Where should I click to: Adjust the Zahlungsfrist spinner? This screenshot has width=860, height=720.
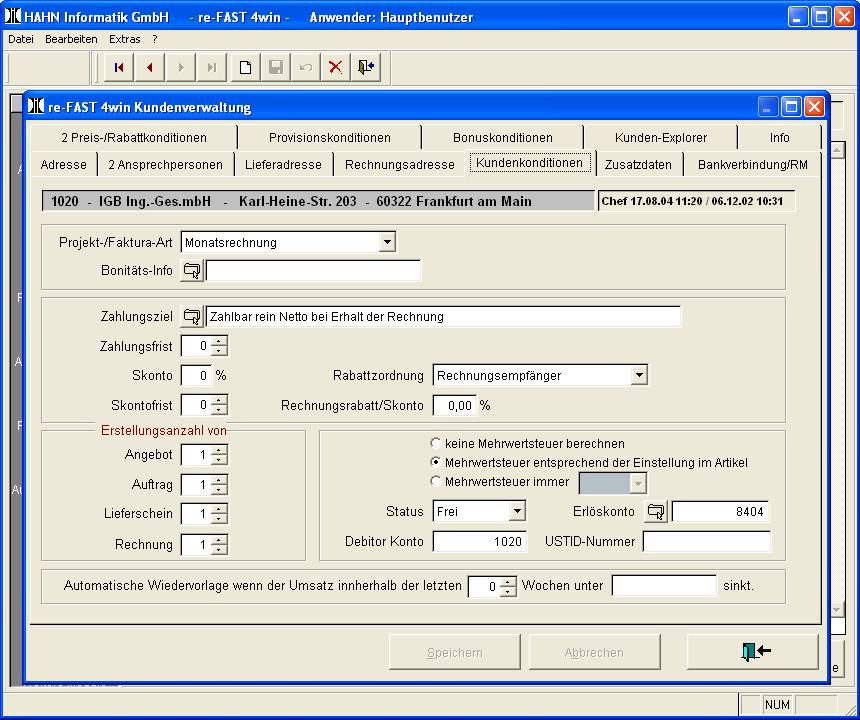coord(219,346)
